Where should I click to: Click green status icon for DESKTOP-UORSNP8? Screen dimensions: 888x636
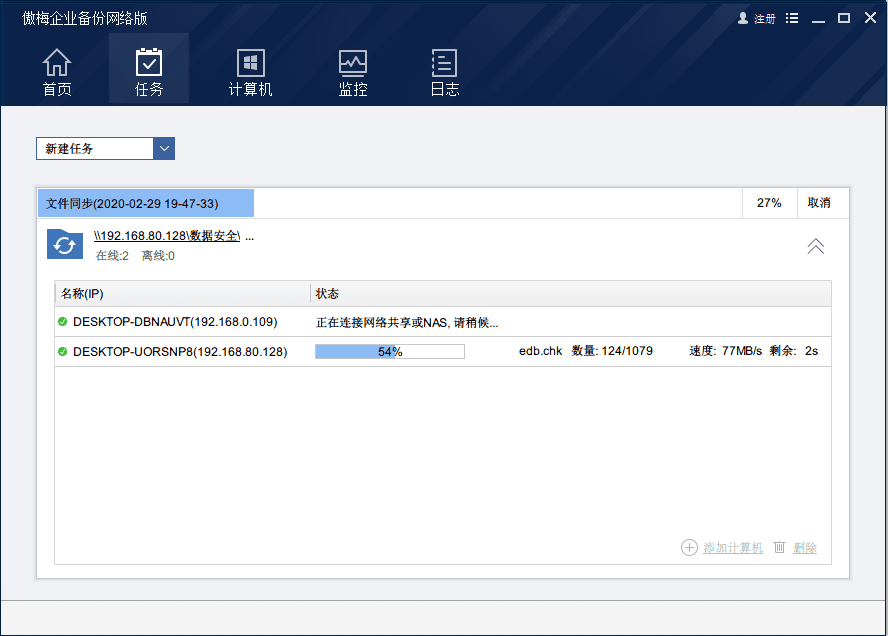63,352
